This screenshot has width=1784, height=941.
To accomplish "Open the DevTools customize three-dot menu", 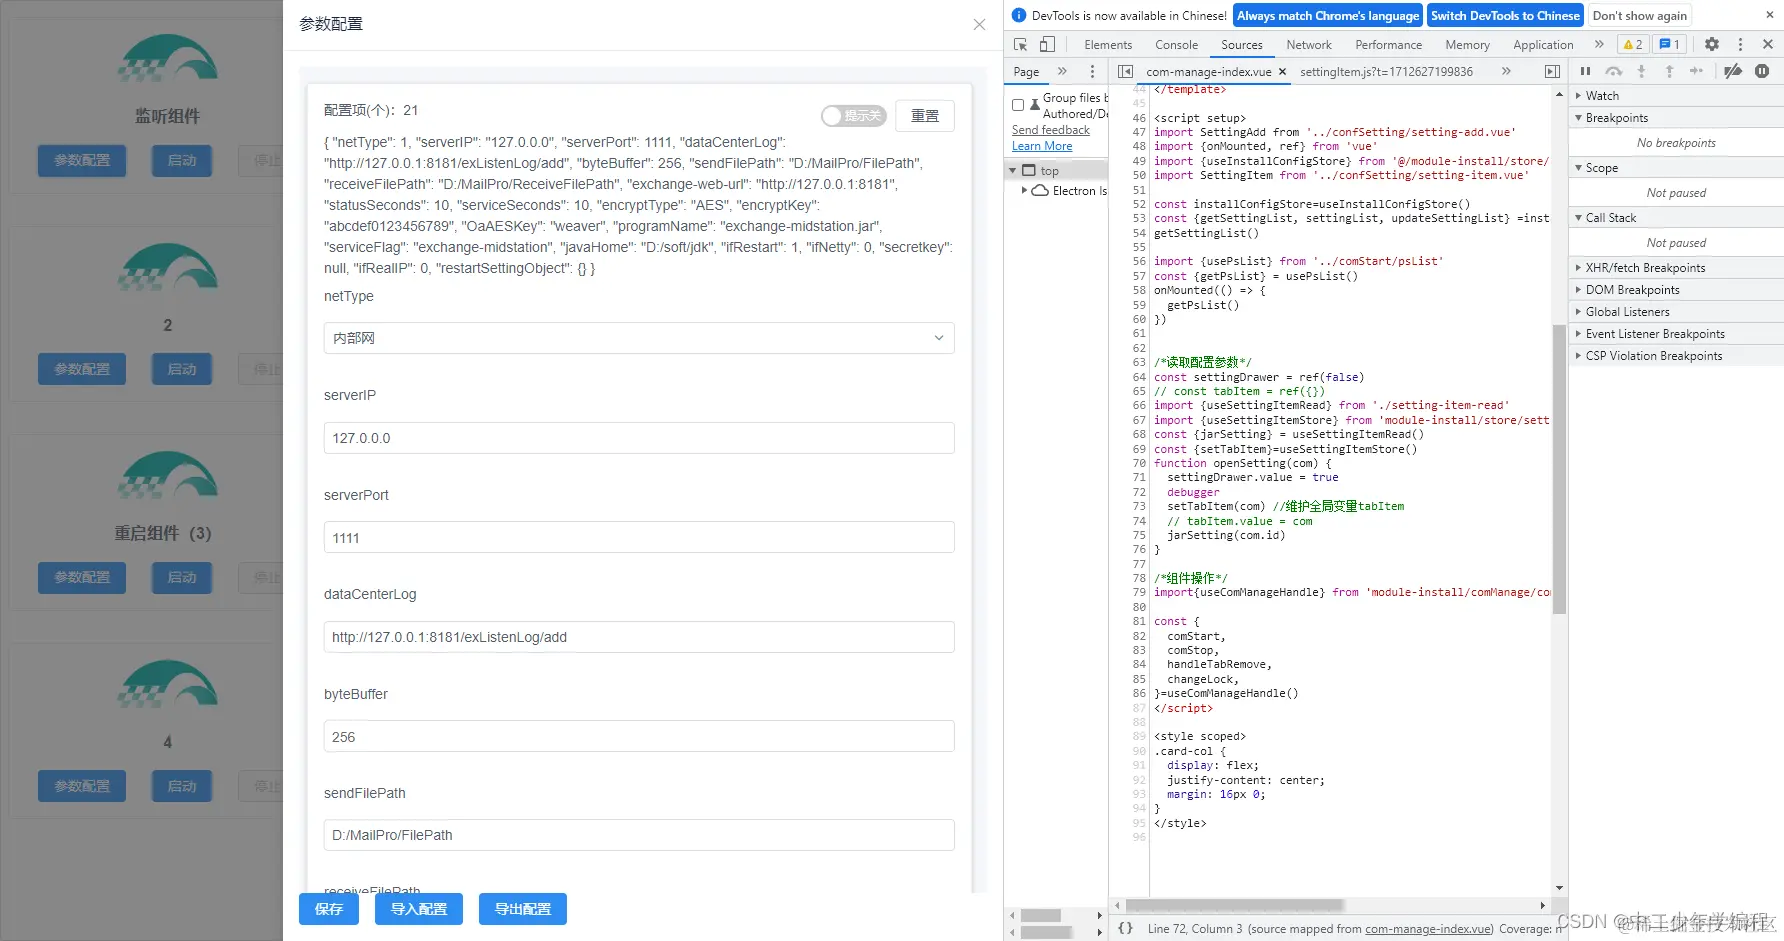I will pyautogui.click(x=1740, y=45).
